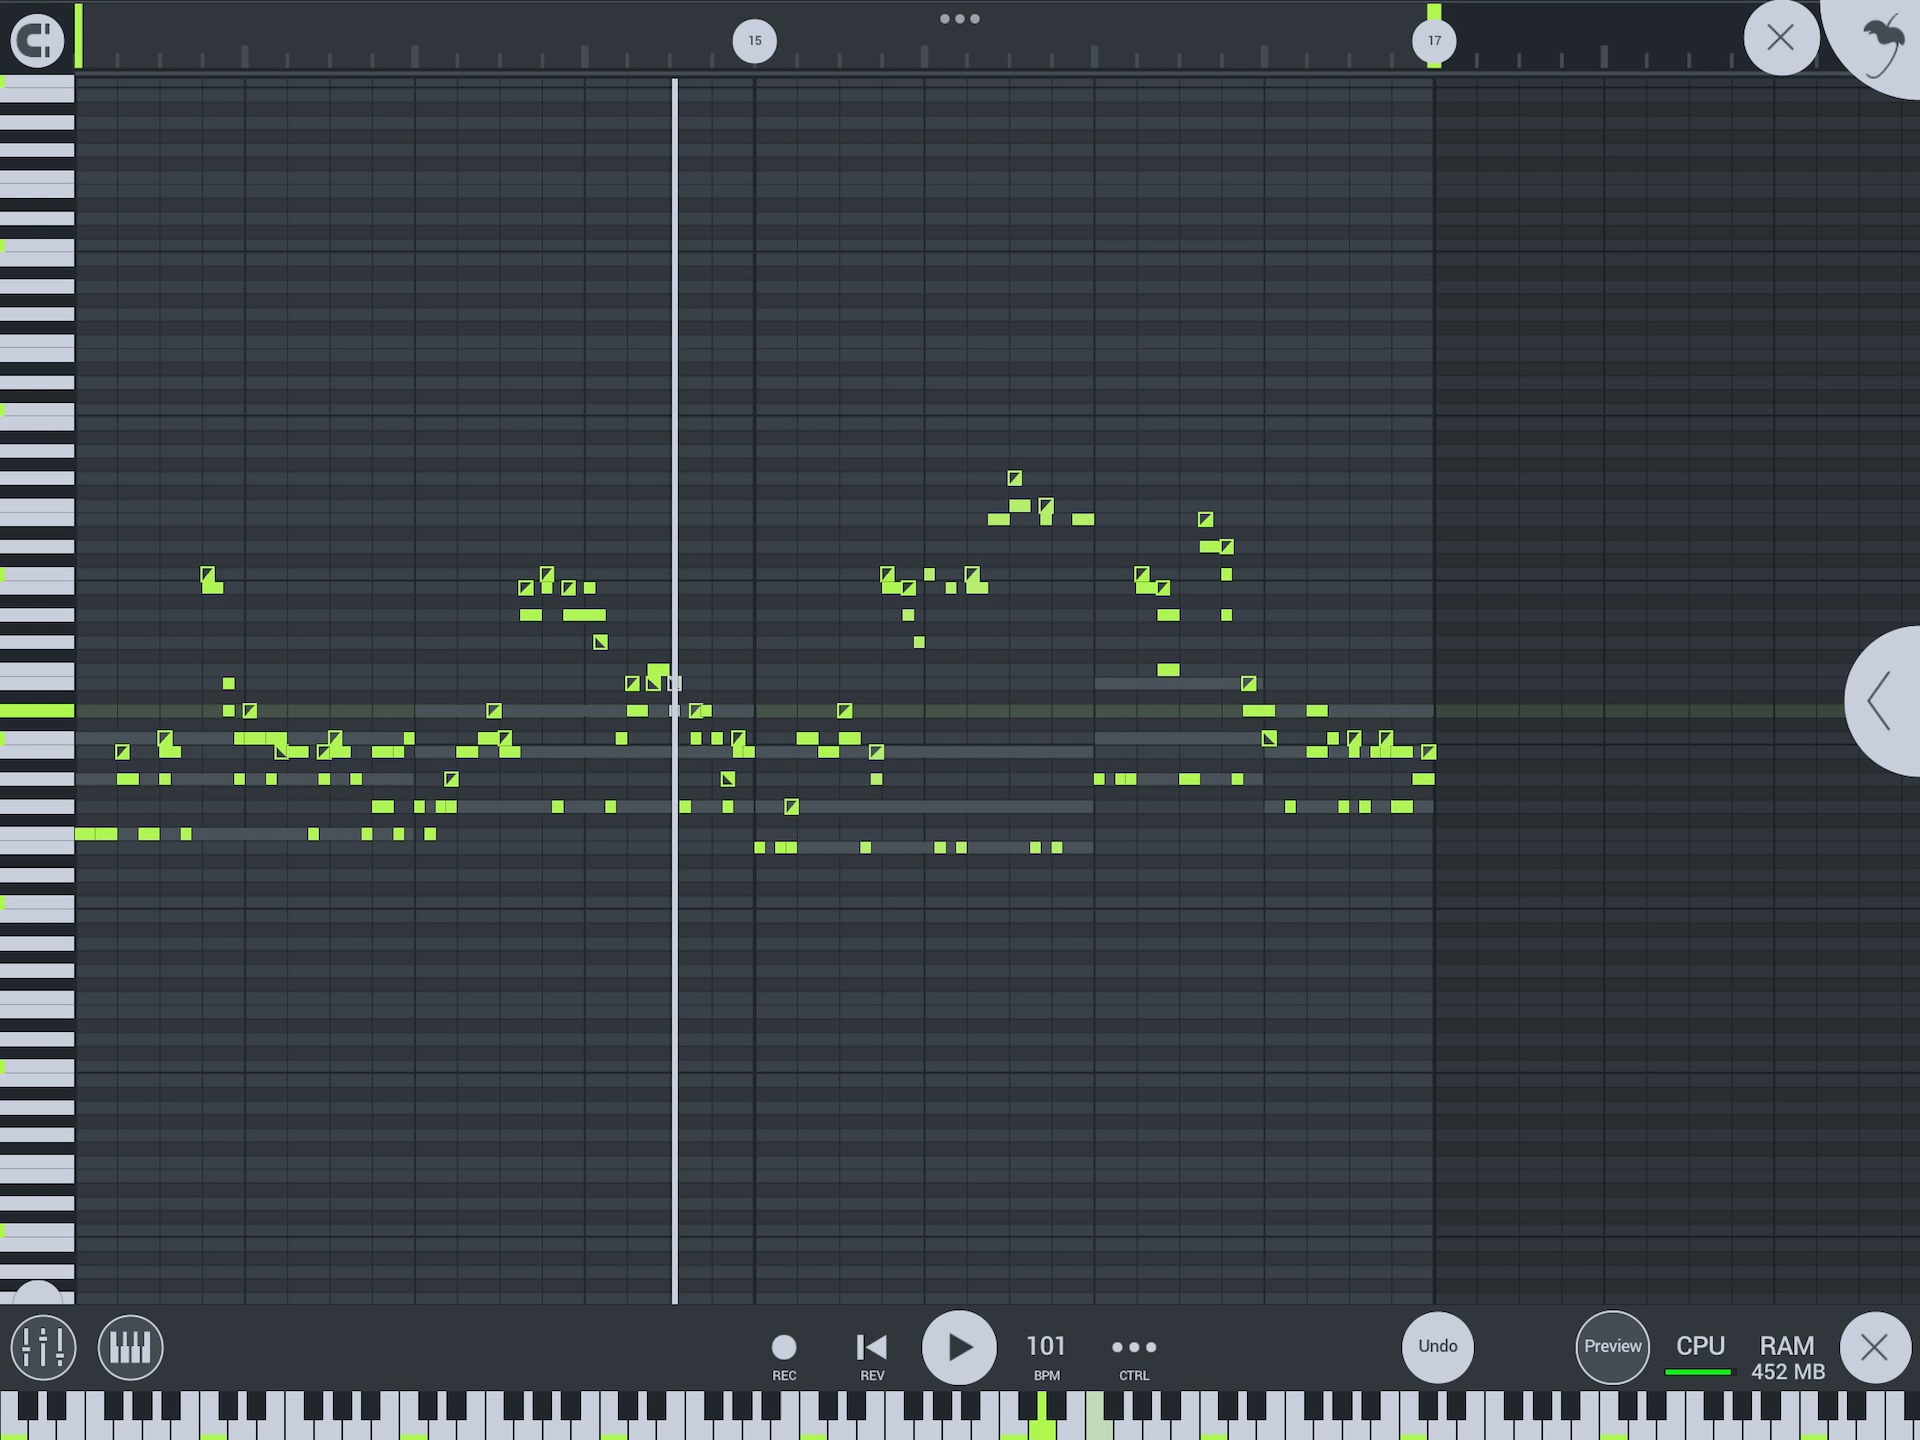Select timeline marker at position 17
The height and width of the screenshot is (1440, 1920).
pos(1433,38)
